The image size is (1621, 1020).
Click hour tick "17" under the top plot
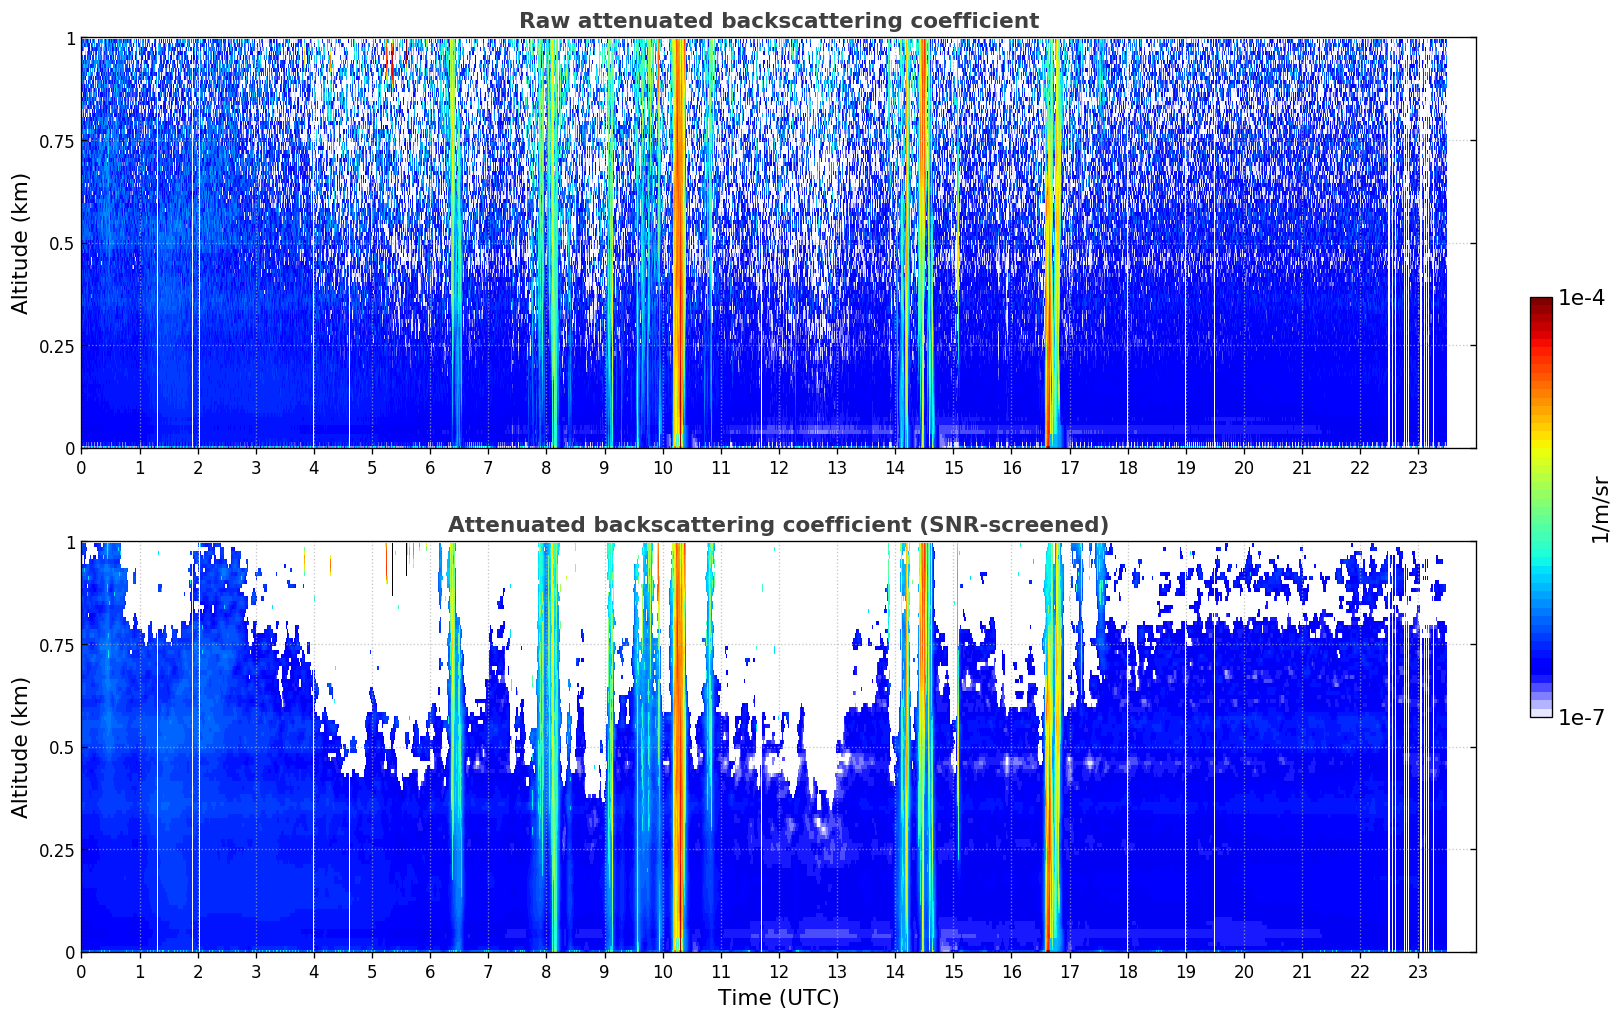1070,467
